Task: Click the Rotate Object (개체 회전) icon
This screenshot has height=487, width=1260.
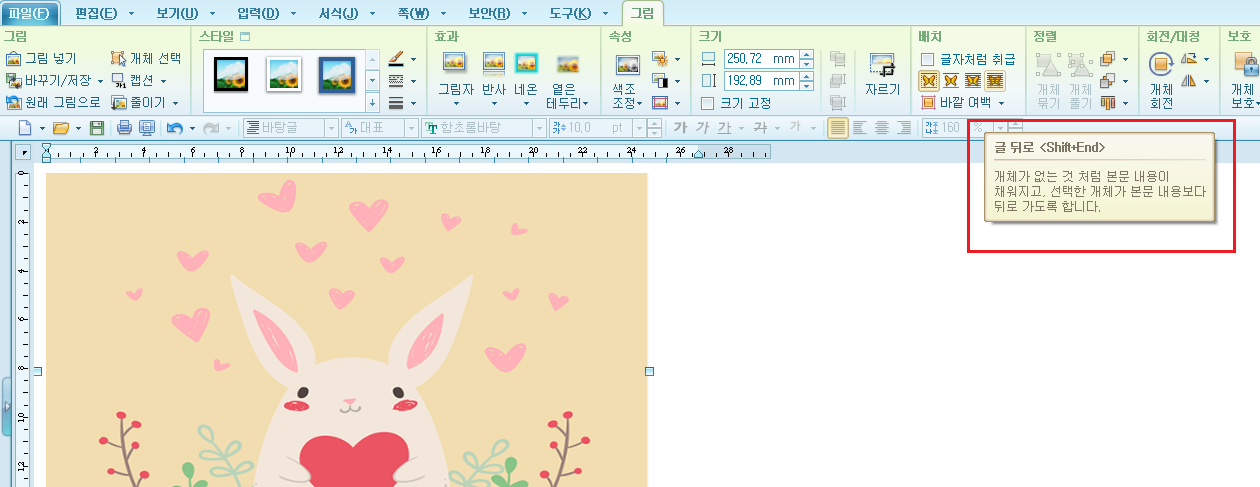Action: point(1161,65)
